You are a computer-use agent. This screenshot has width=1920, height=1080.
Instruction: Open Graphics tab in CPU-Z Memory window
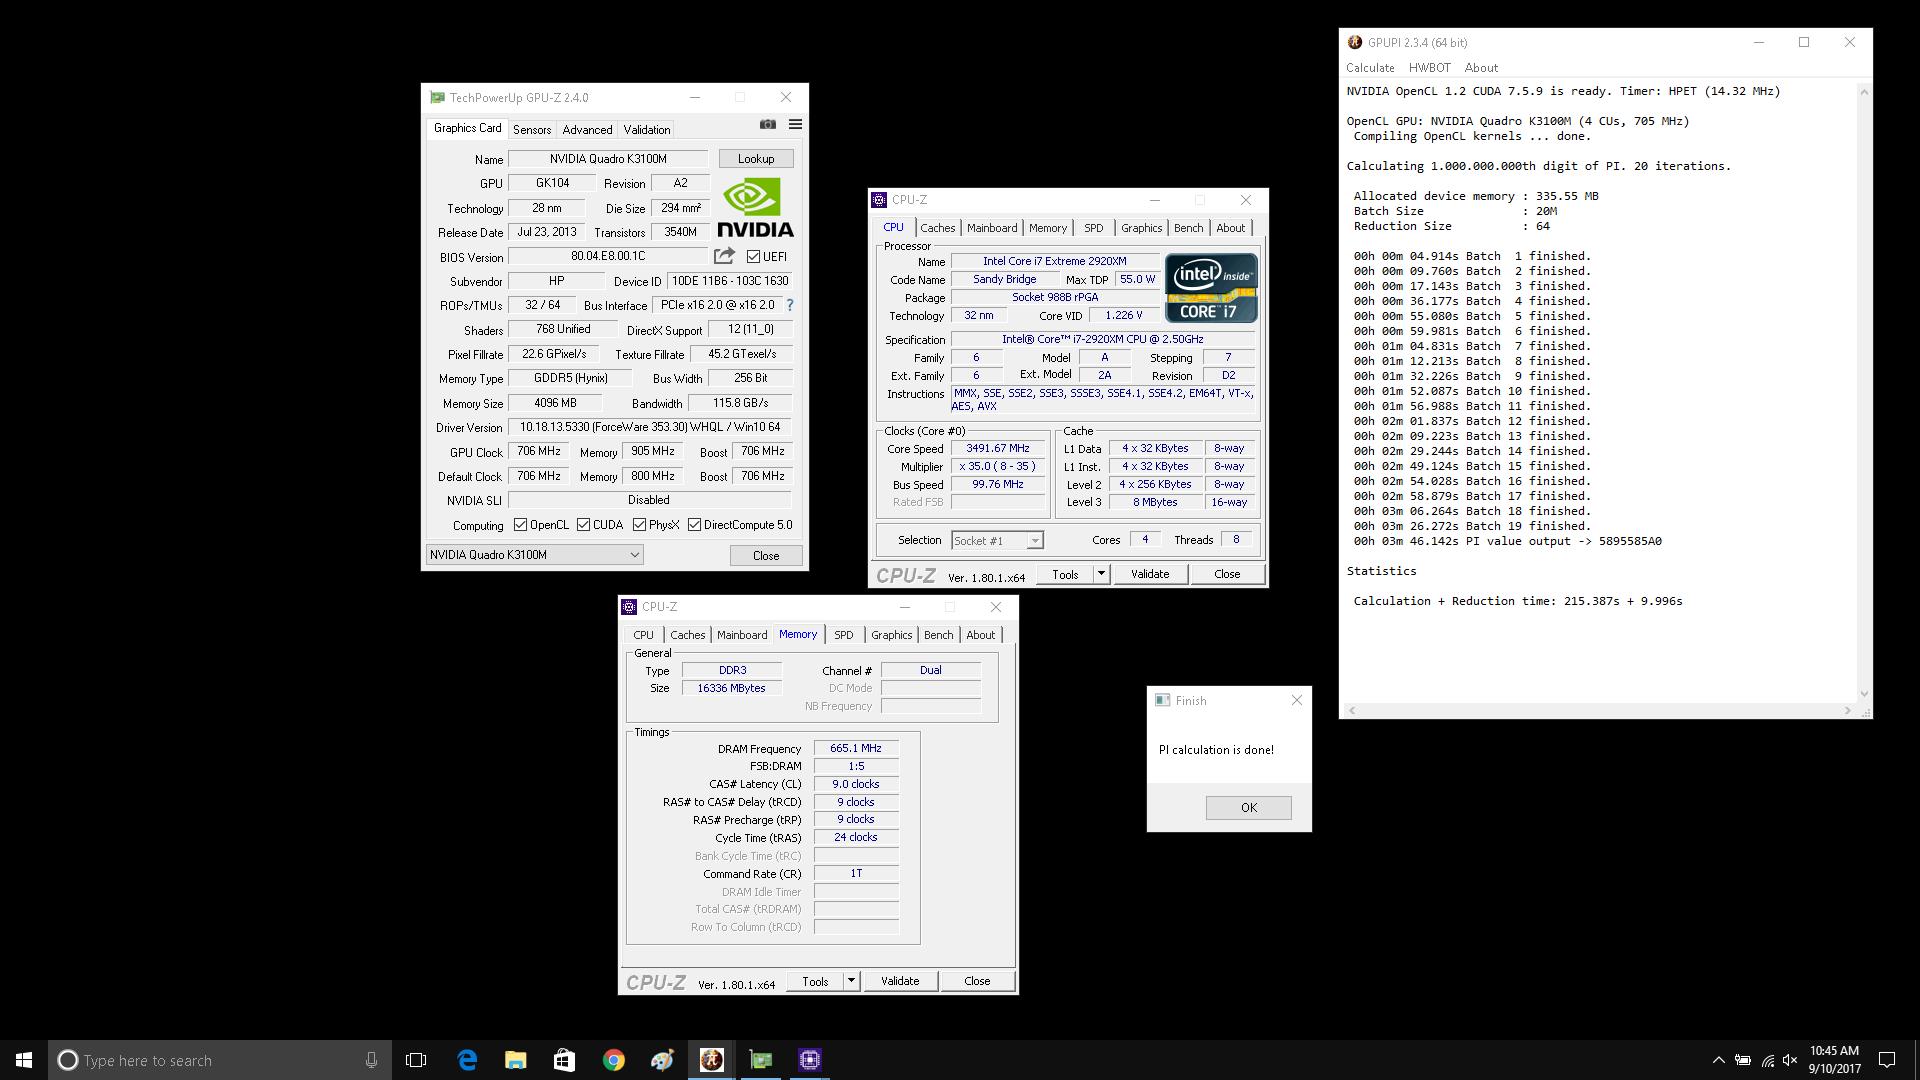pyautogui.click(x=891, y=635)
